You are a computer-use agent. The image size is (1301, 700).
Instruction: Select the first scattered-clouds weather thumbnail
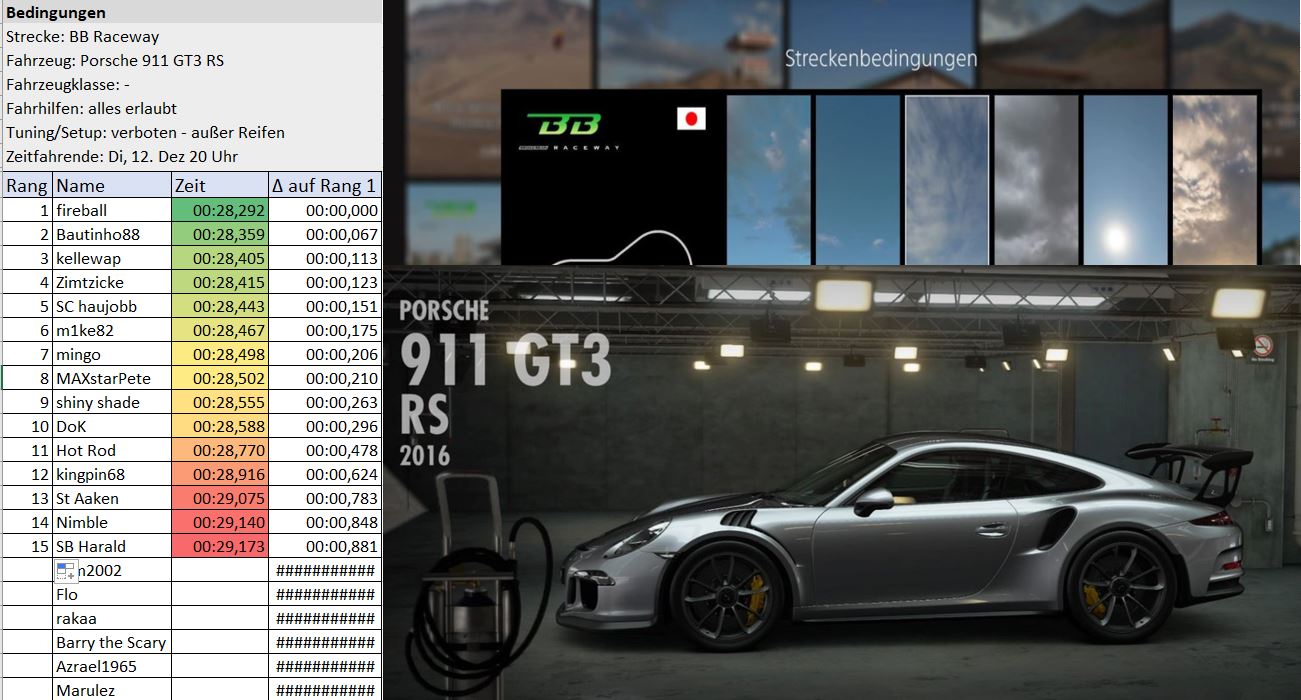[x=767, y=180]
